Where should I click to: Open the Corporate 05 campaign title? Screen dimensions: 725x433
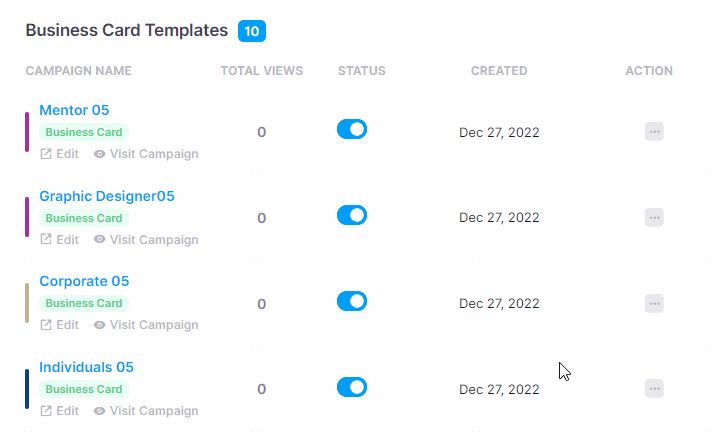[x=84, y=281]
